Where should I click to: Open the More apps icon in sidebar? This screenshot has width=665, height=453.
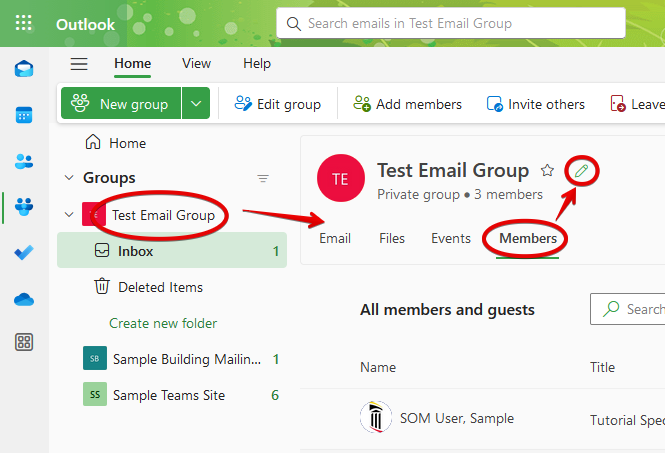pos(24,342)
